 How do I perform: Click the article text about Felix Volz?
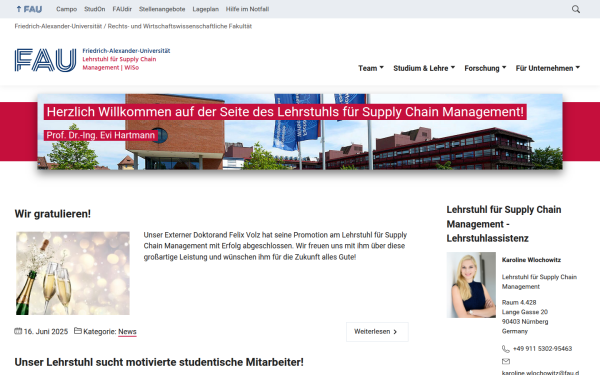point(275,246)
